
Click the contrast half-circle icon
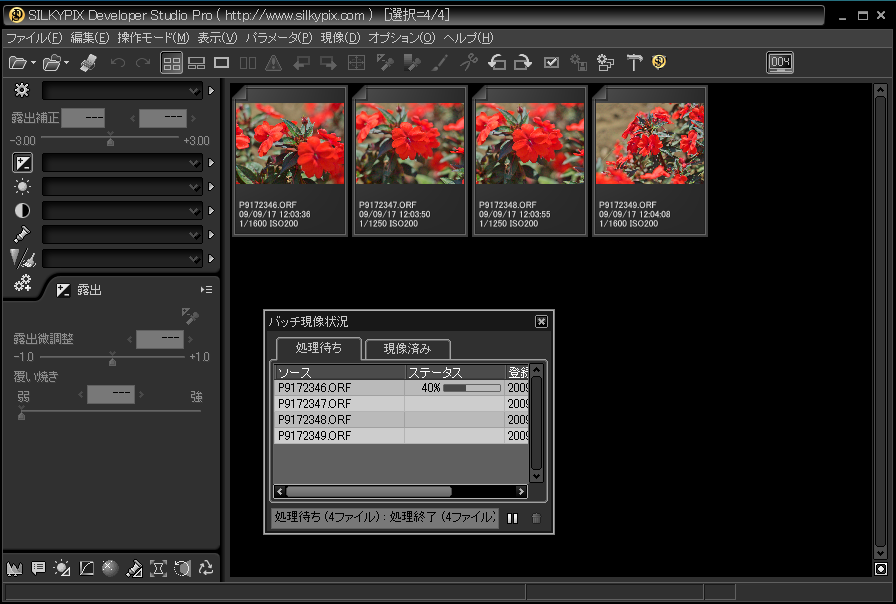coord(22,210)
